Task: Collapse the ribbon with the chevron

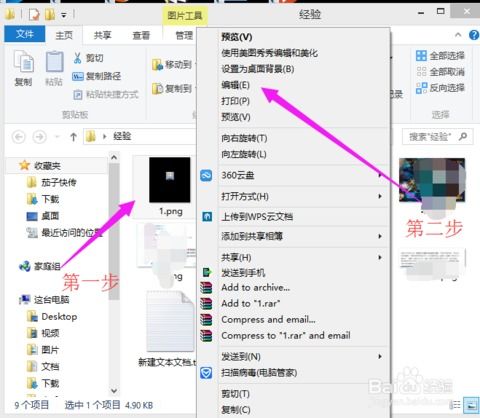Action: click(x=458, y=35)
